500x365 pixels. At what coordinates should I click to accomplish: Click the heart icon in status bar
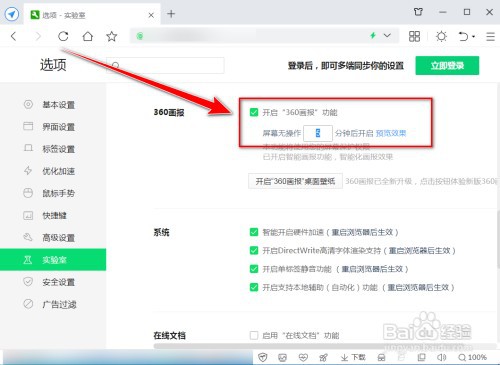click(x=303, y=357)
